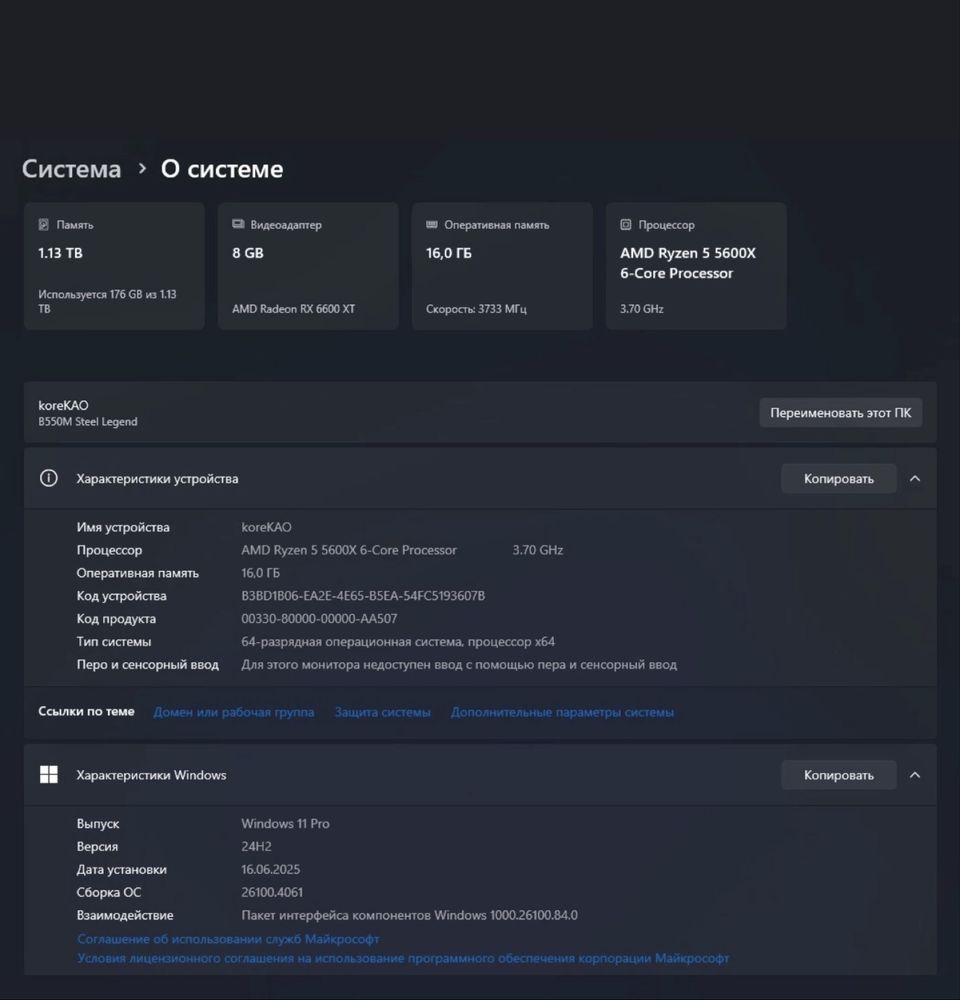
Task: Click Тип системы label
Action: click(x=114, y=642)
